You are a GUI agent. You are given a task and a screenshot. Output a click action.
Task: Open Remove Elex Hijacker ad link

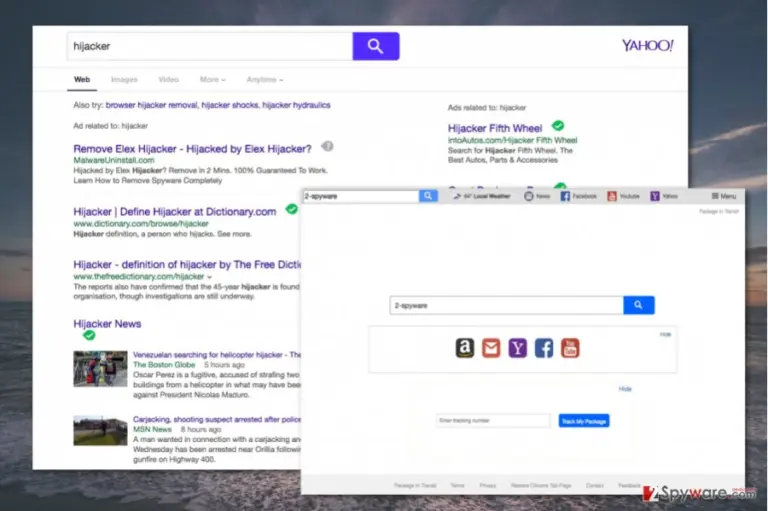coord(192,149)
